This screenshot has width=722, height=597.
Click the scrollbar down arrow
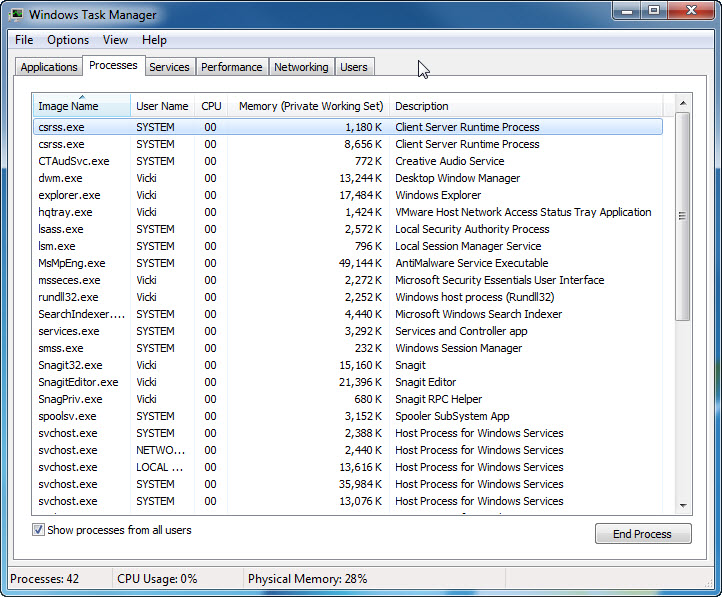[x=683, y=505]
